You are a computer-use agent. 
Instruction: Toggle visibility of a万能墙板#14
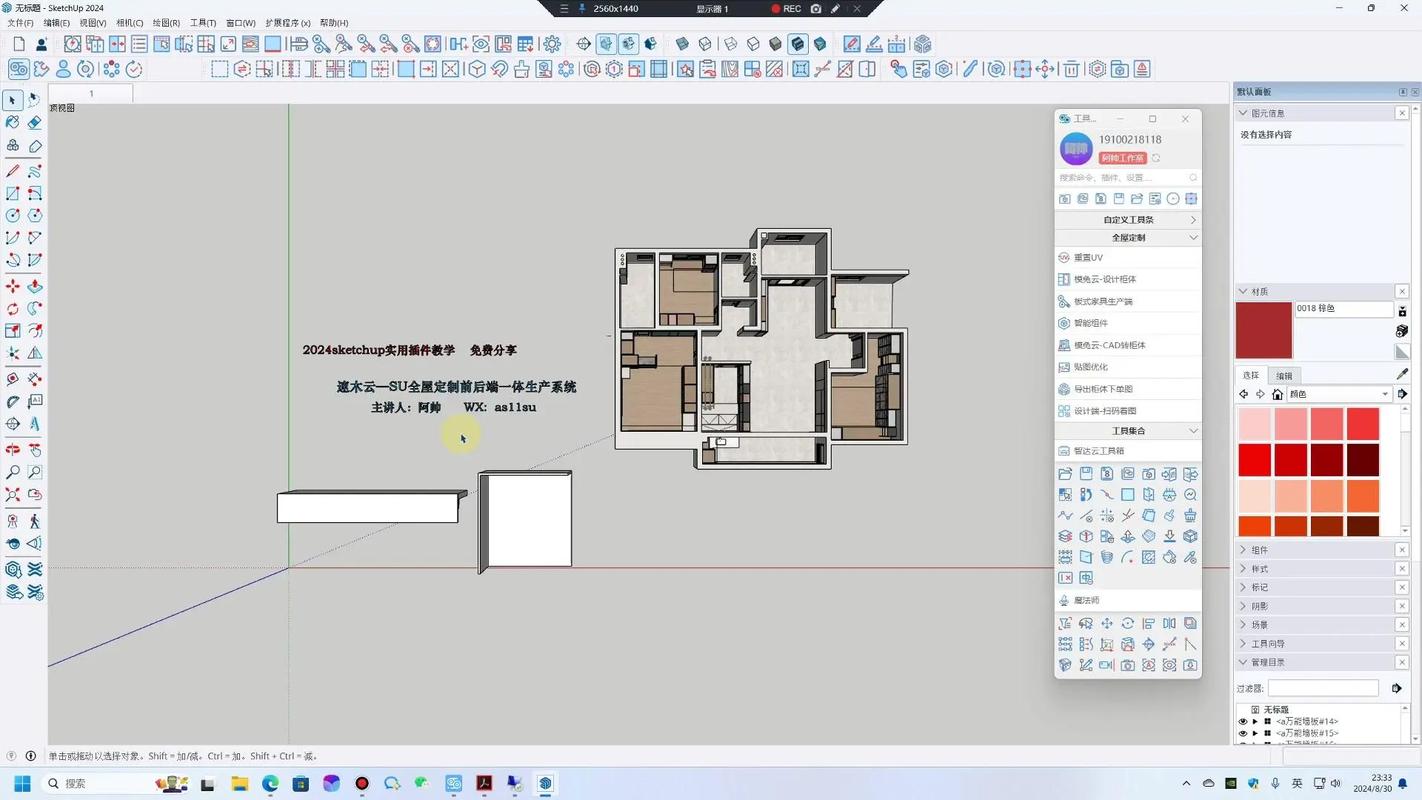pos(1243,721)
